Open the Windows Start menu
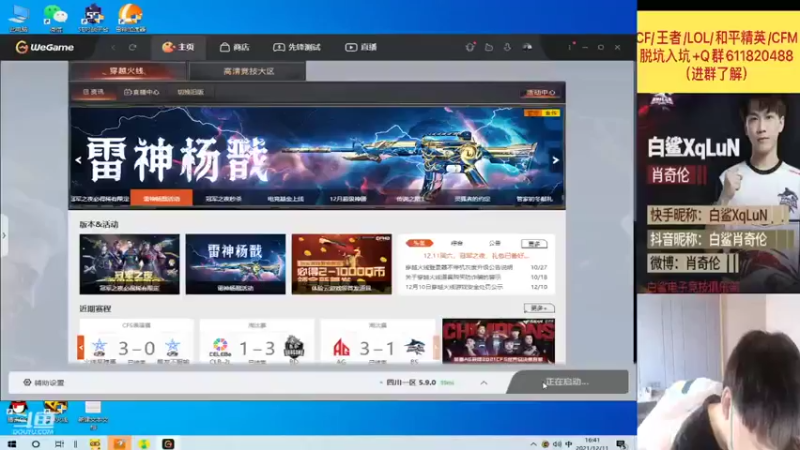Image resolution: width=800 pixels, height=450 pixels. pyautogui.click(x=11, y=444)
